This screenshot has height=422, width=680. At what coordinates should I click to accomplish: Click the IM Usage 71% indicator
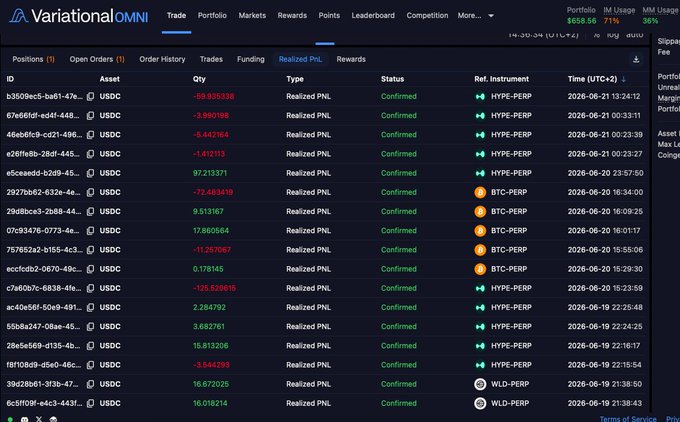[x=611, y=20]
